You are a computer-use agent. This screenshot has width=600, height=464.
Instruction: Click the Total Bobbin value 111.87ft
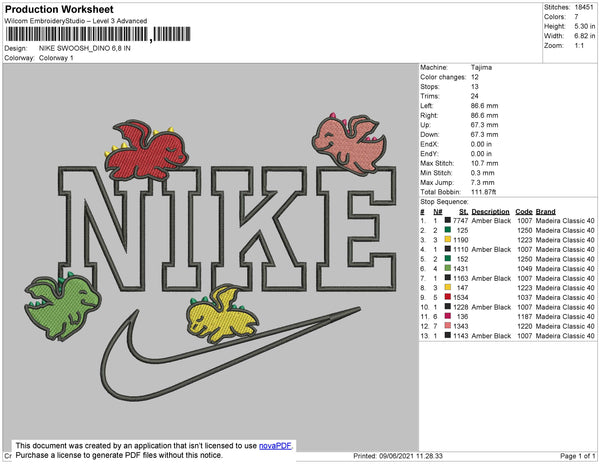coord(483,192)
